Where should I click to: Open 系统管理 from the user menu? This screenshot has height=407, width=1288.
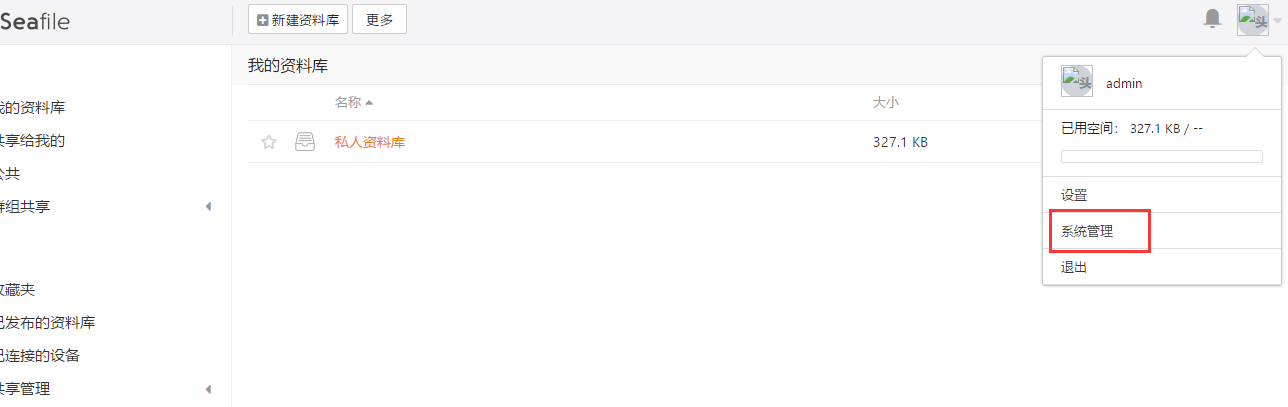click(x=1087, y=231)
